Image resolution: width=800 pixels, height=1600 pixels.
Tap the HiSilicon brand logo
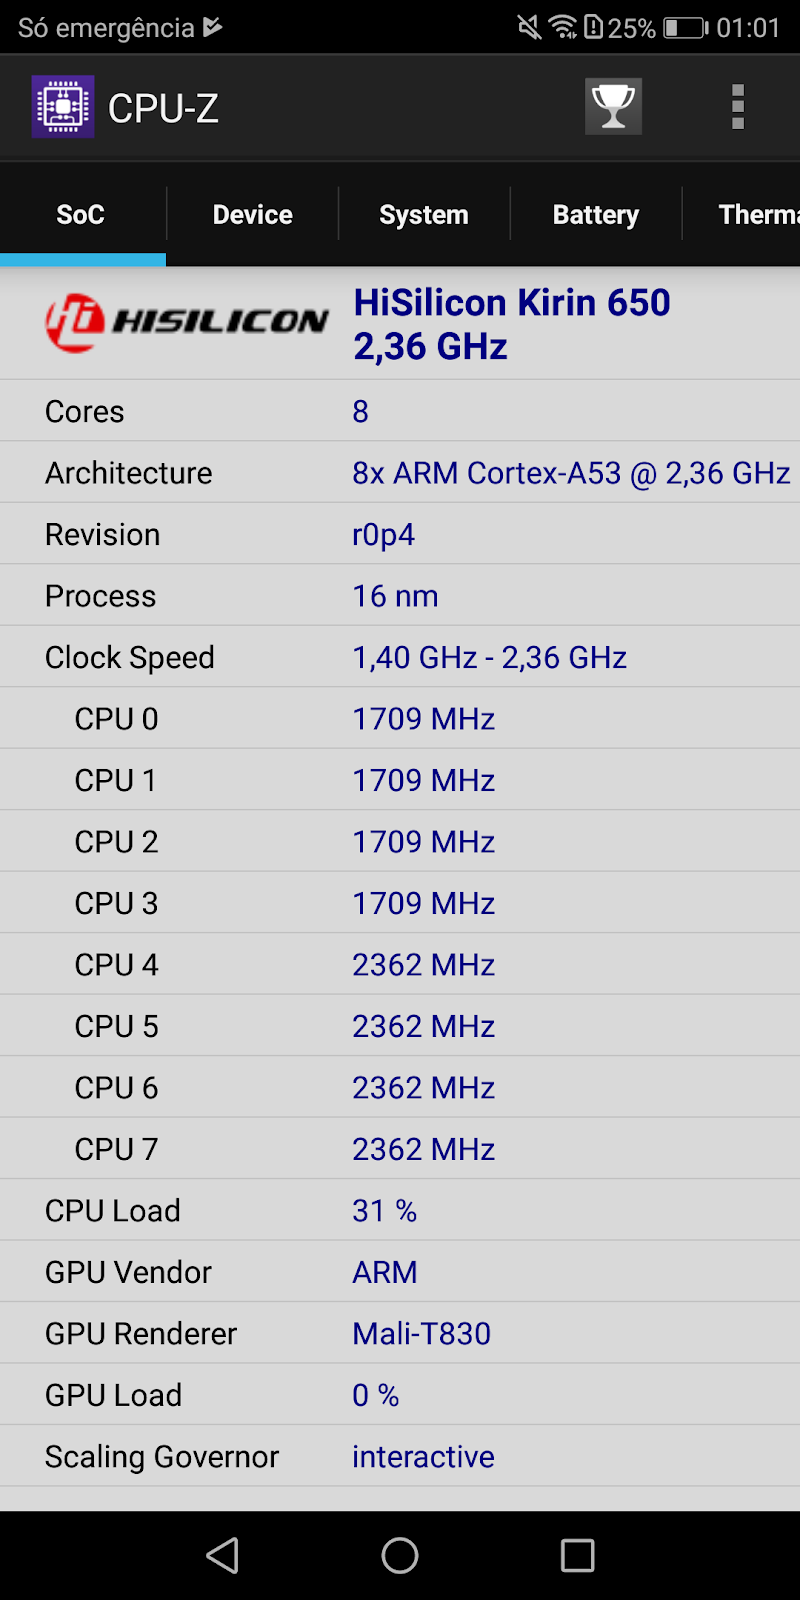pos(187,322)
